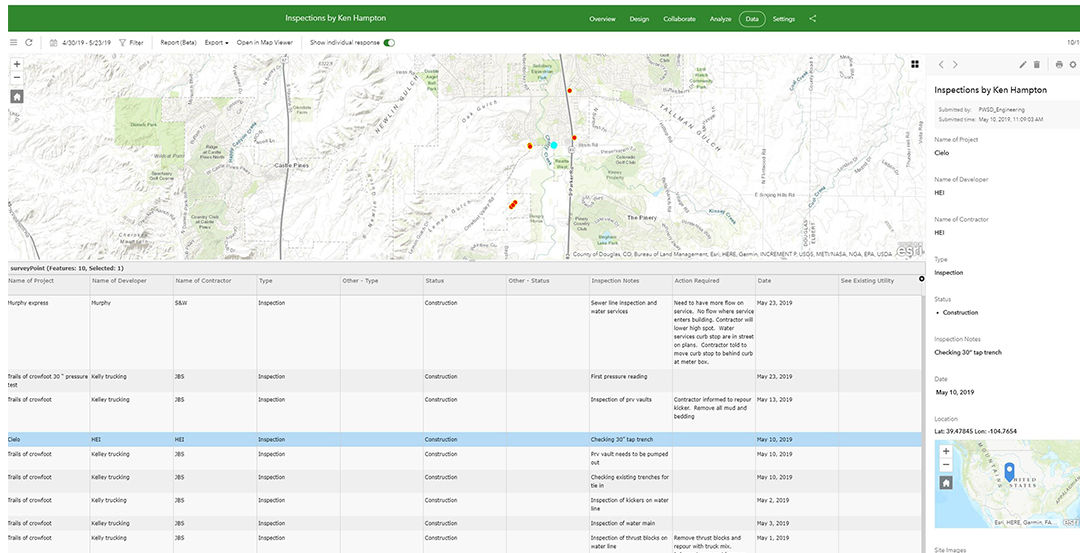Click the Inspection Notes column header
The width and height of the screenshot is (1080, 553).
[630, 281]
